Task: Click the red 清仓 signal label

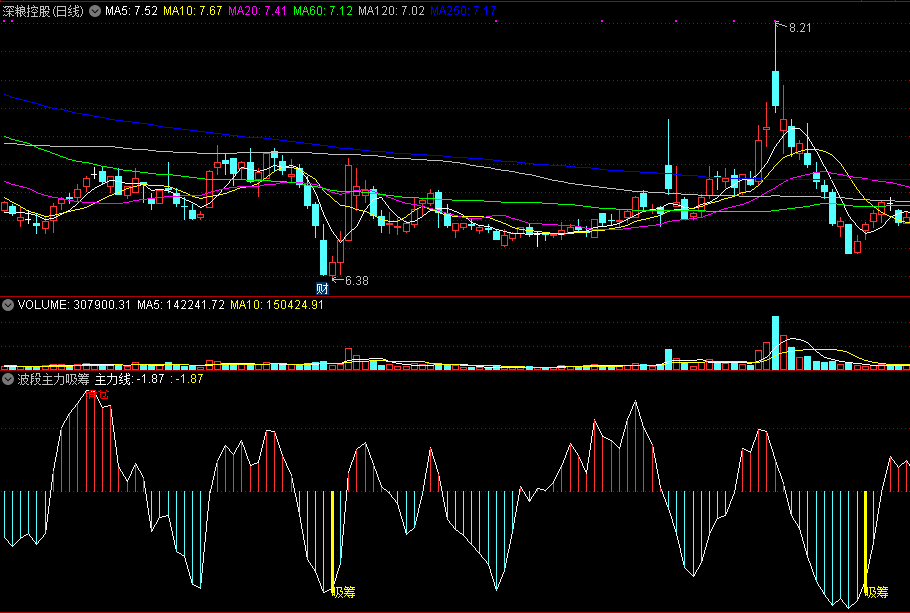Action: click(97, 395)
